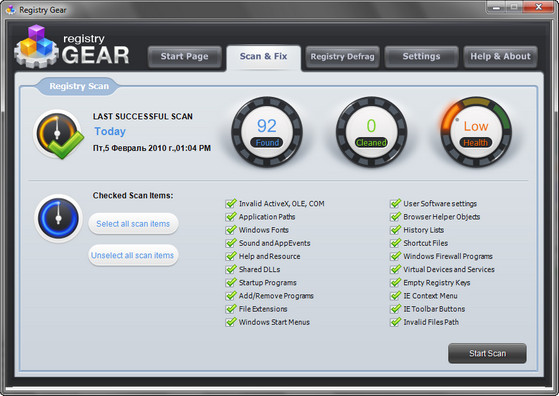Disable Browser Helper Objects scan item

[x=395, y=217]
